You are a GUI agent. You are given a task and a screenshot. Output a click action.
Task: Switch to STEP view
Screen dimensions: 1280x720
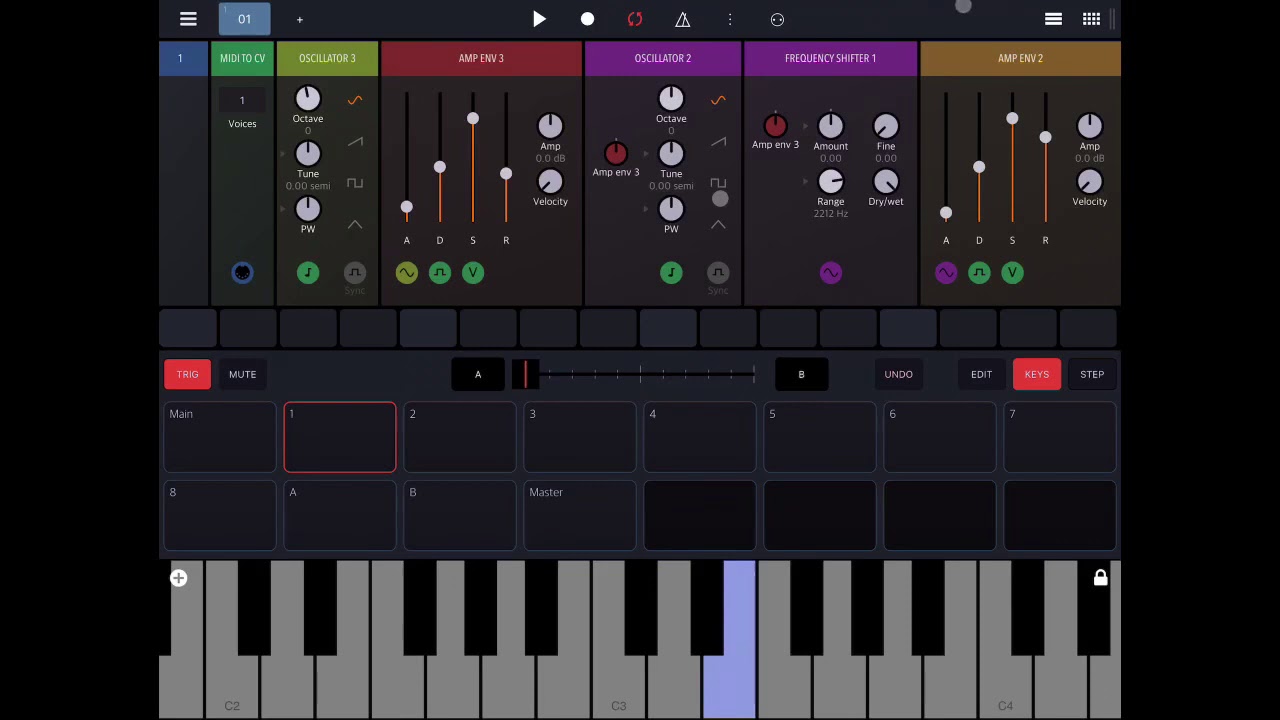click(1092, 374)
